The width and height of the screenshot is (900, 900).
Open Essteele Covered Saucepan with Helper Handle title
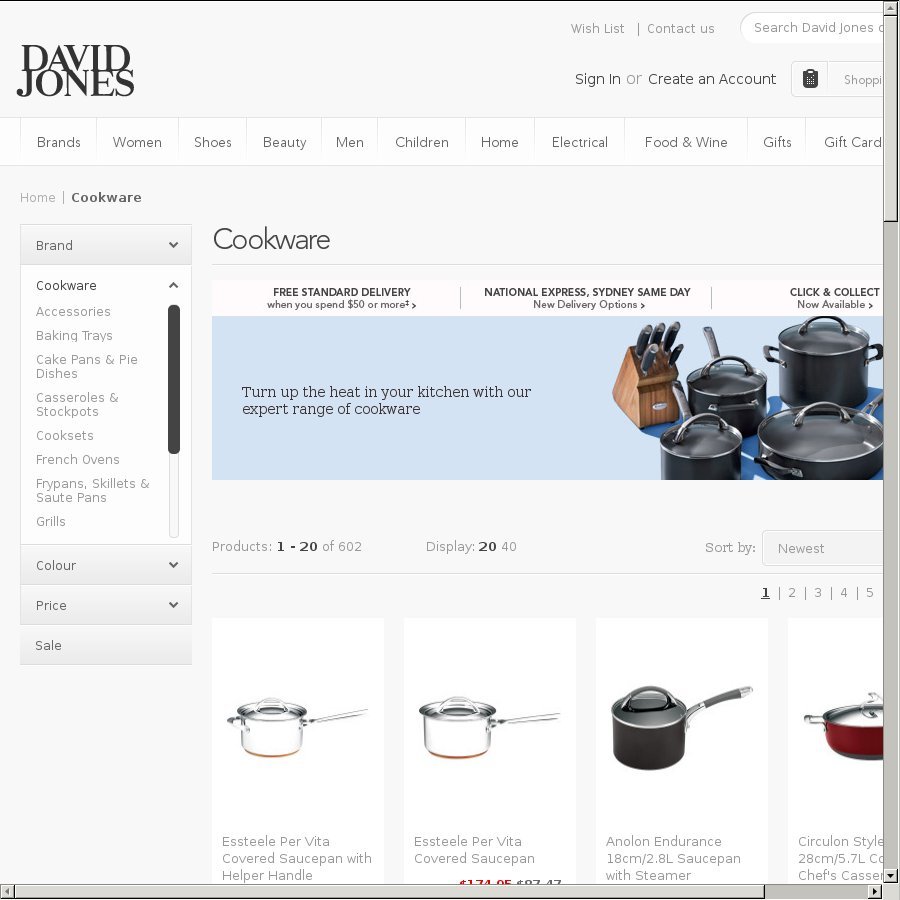coord(297,858)
